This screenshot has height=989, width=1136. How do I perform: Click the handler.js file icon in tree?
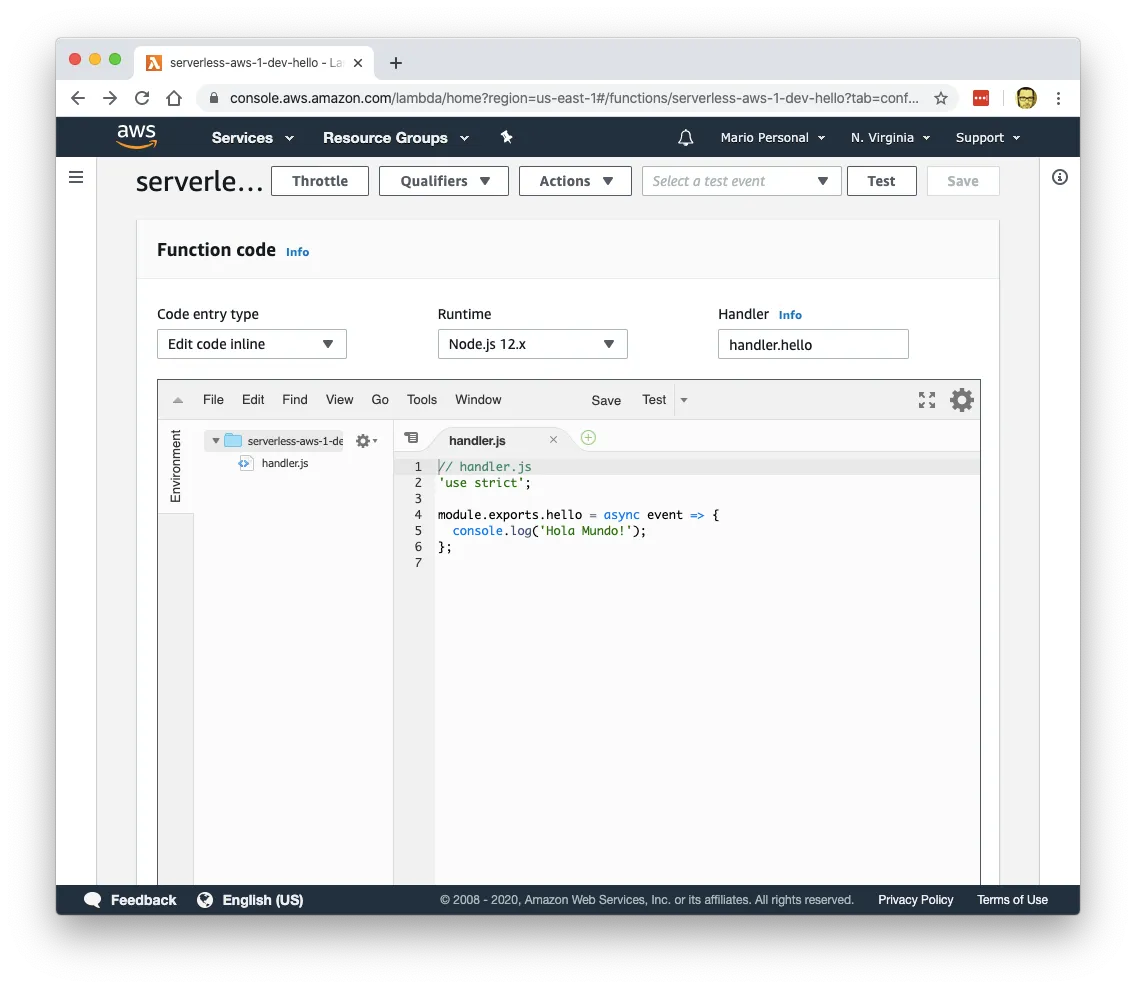coord(245,464)
